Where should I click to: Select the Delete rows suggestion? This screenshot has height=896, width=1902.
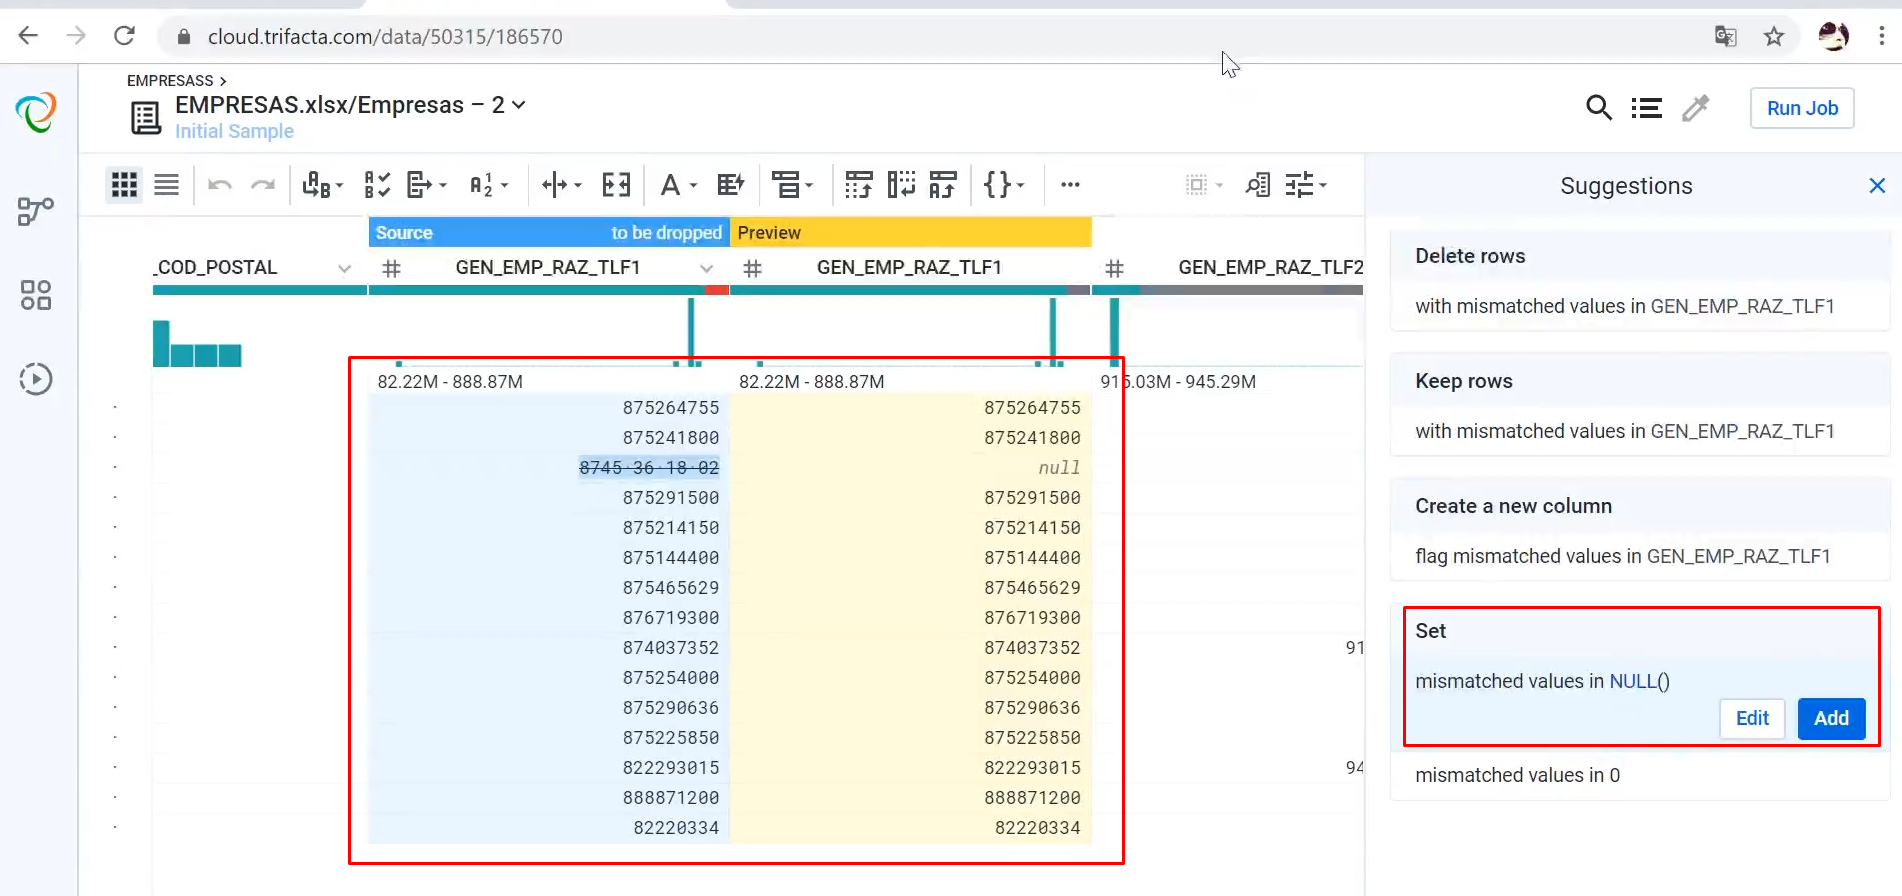[x=1639, y=281]
